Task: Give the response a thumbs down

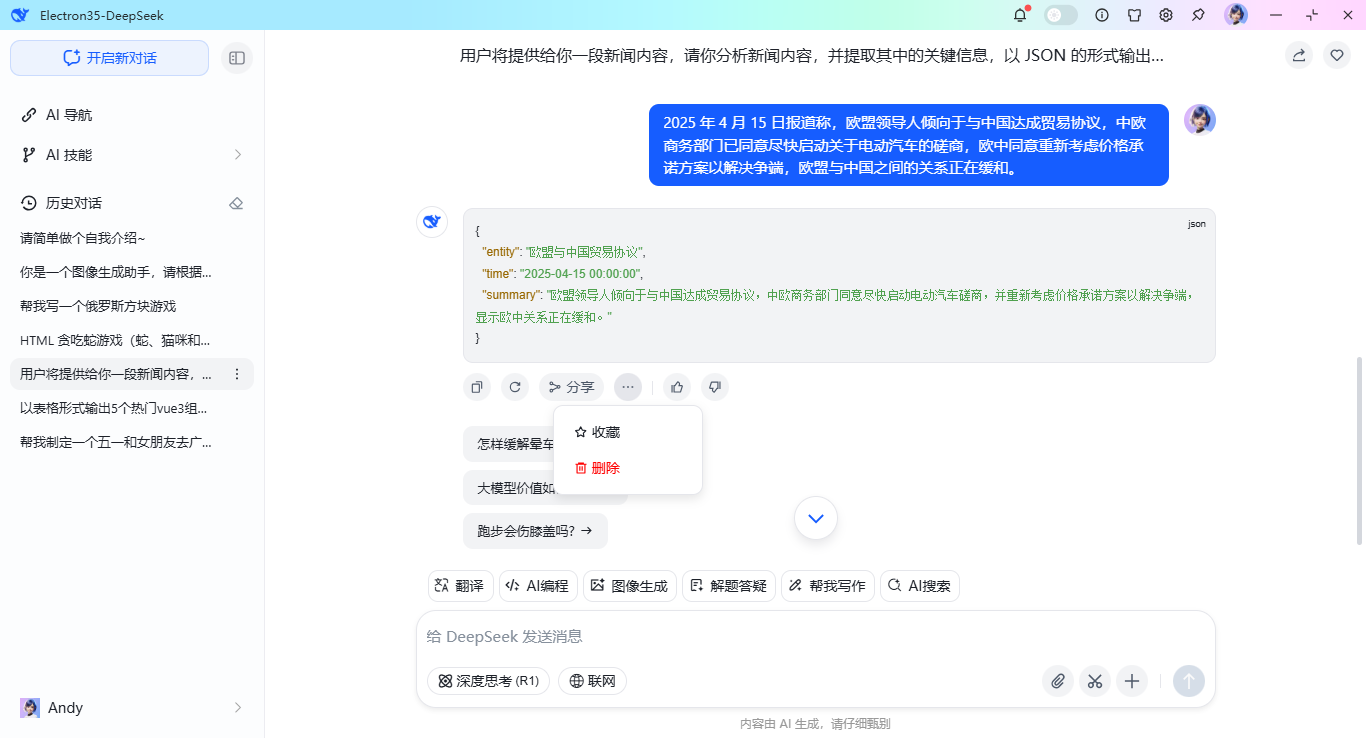Action: pos(715,387)
